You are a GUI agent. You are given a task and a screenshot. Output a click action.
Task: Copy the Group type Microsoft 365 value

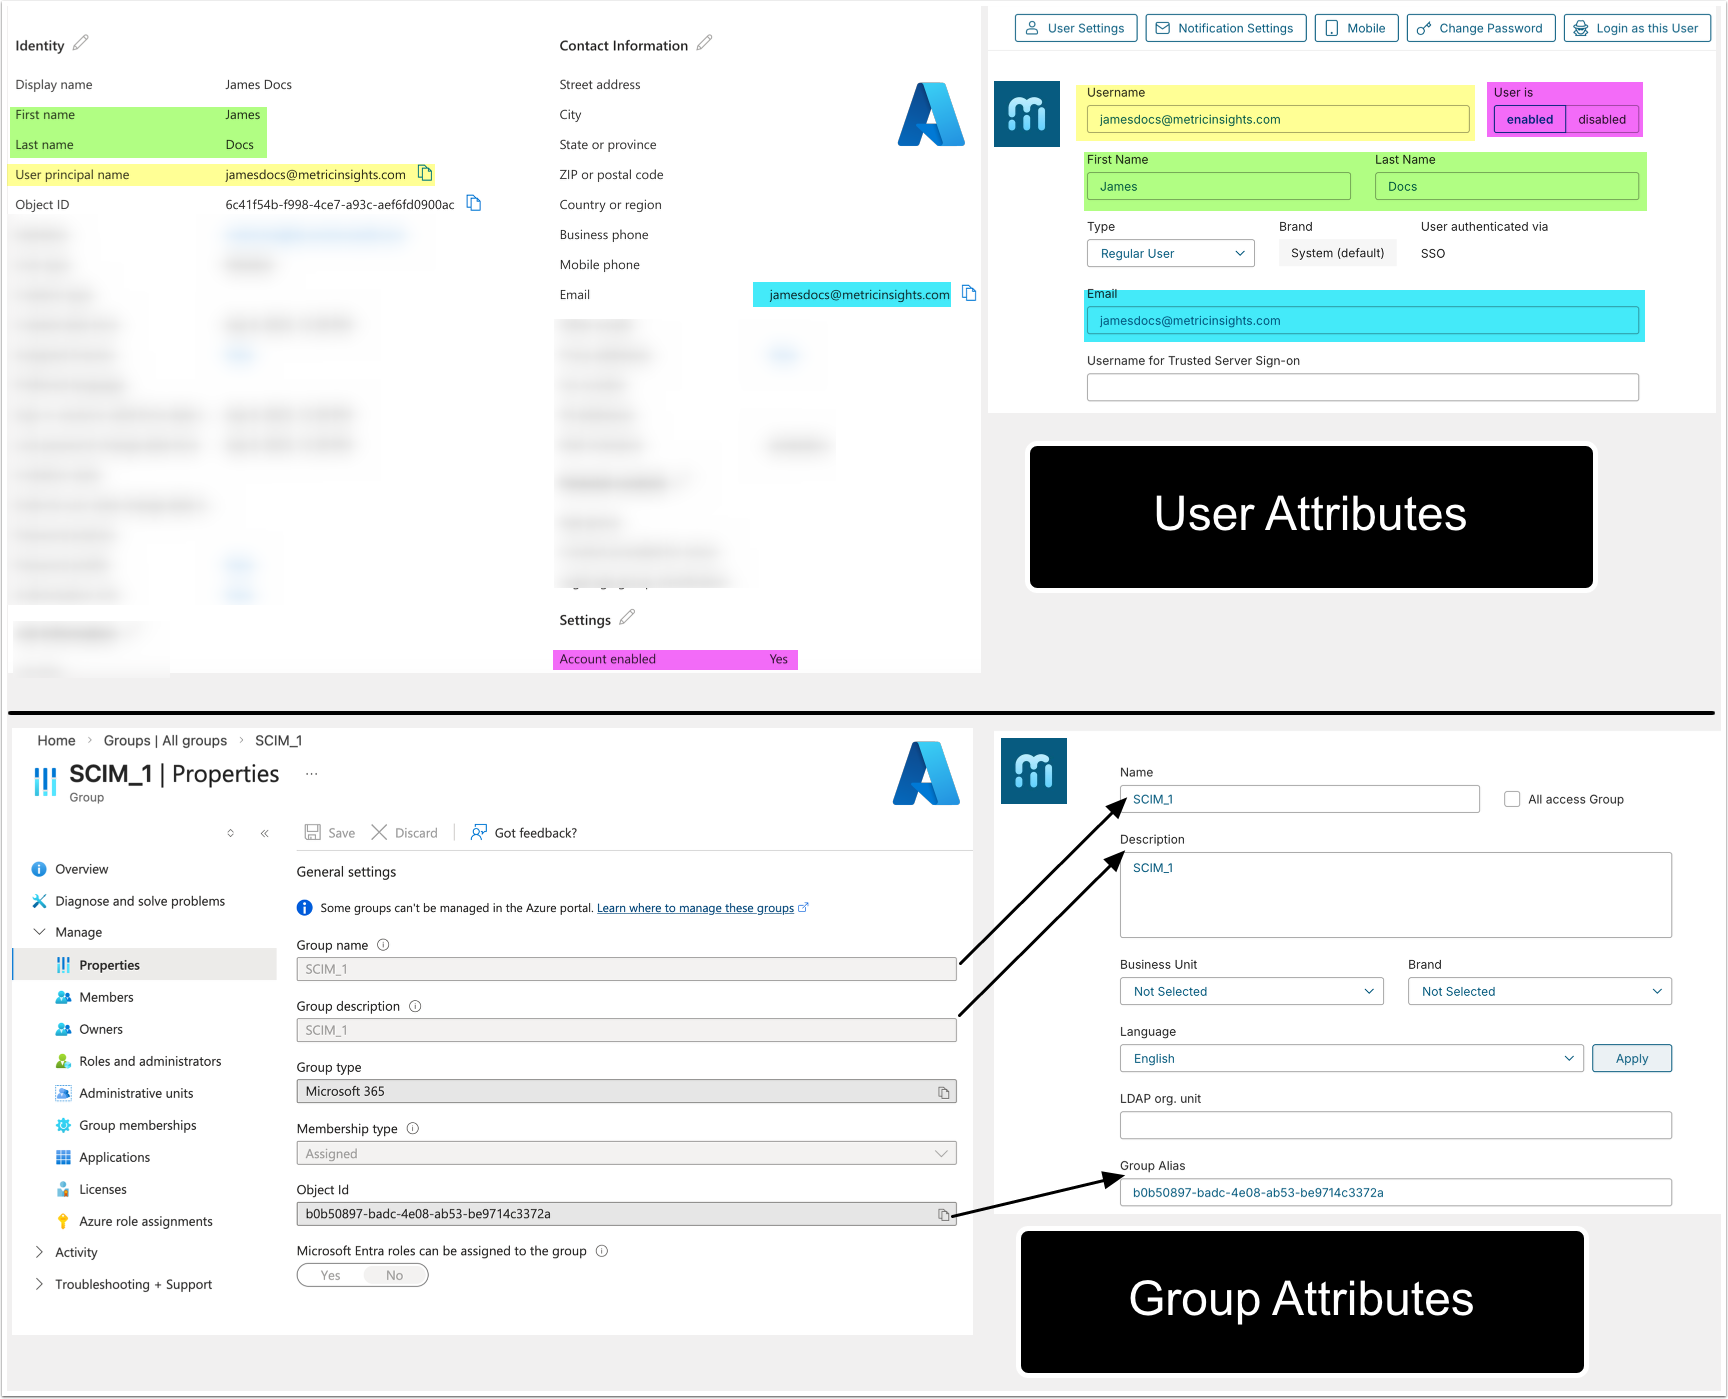pos(943,1092)
